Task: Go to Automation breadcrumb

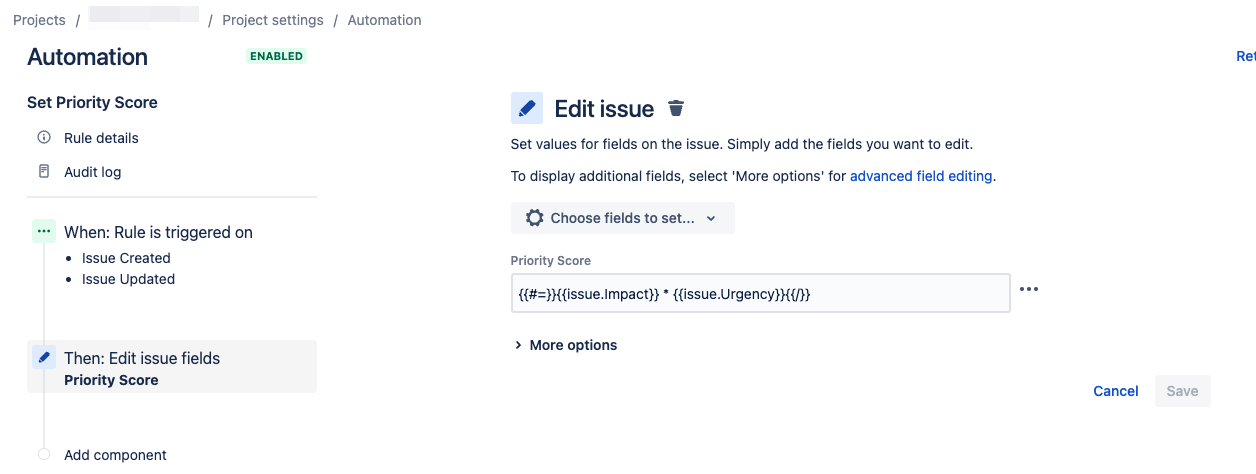Action: pos(385,20)
